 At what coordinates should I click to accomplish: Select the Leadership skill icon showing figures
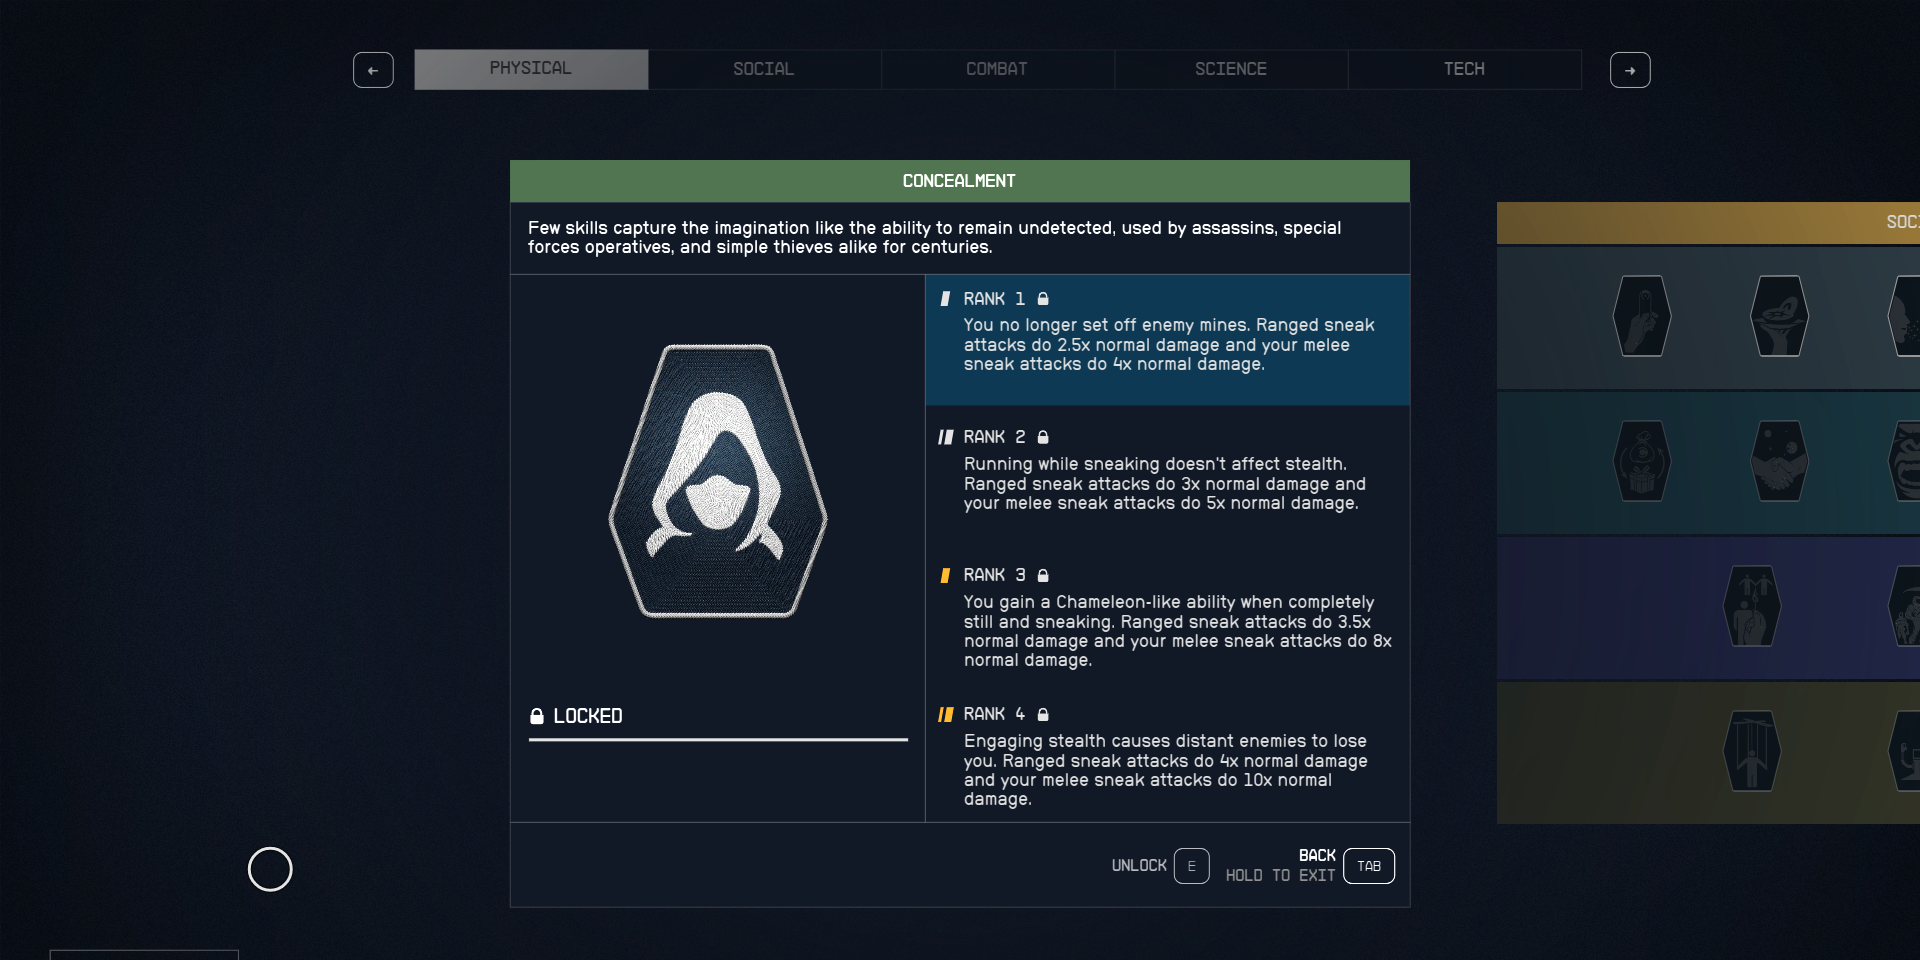tap(1751, 605)
